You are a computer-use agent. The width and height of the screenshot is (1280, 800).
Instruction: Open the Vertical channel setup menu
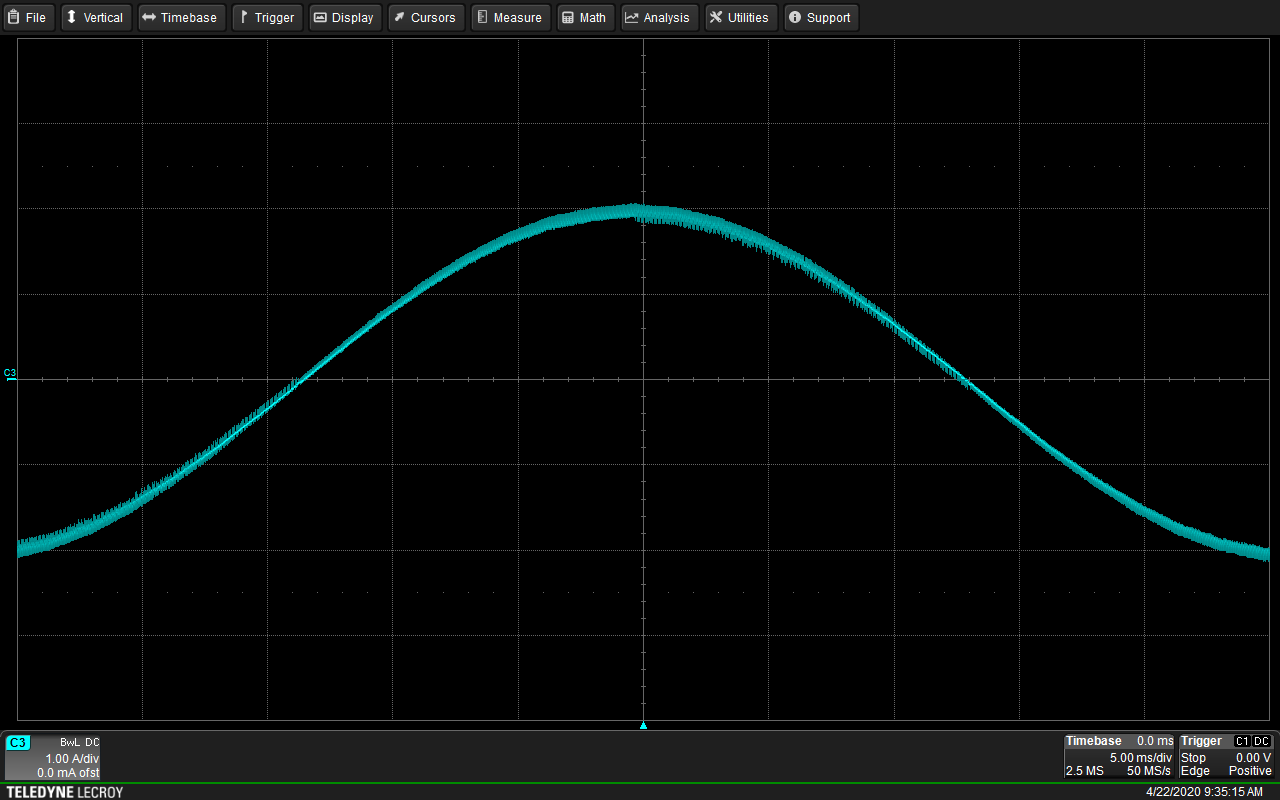[x=95, y=18]
